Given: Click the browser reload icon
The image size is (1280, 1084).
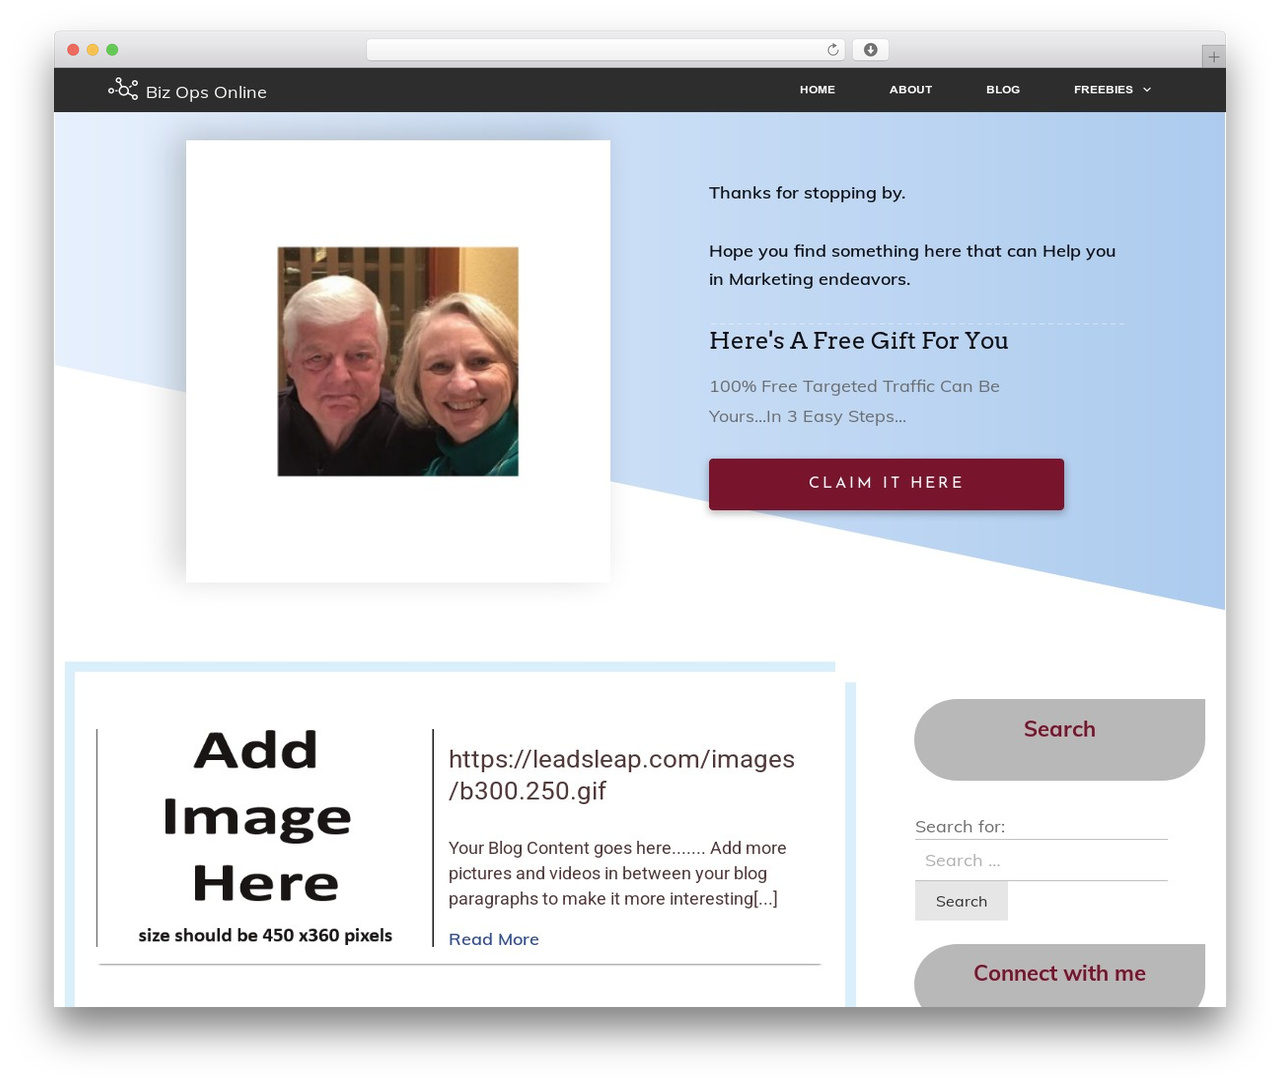Looking at the screenshot, I should pos(833,50).
